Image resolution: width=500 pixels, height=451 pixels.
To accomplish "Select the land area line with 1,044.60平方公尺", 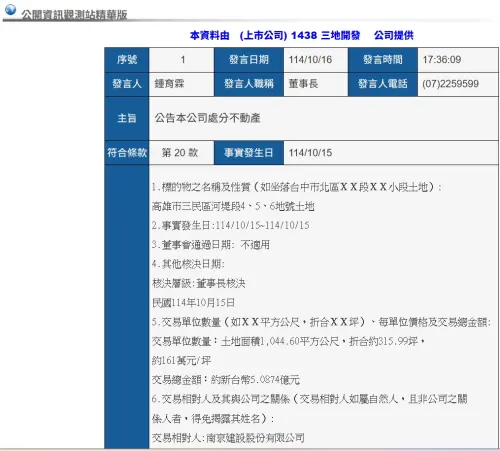I will [288, 341].
